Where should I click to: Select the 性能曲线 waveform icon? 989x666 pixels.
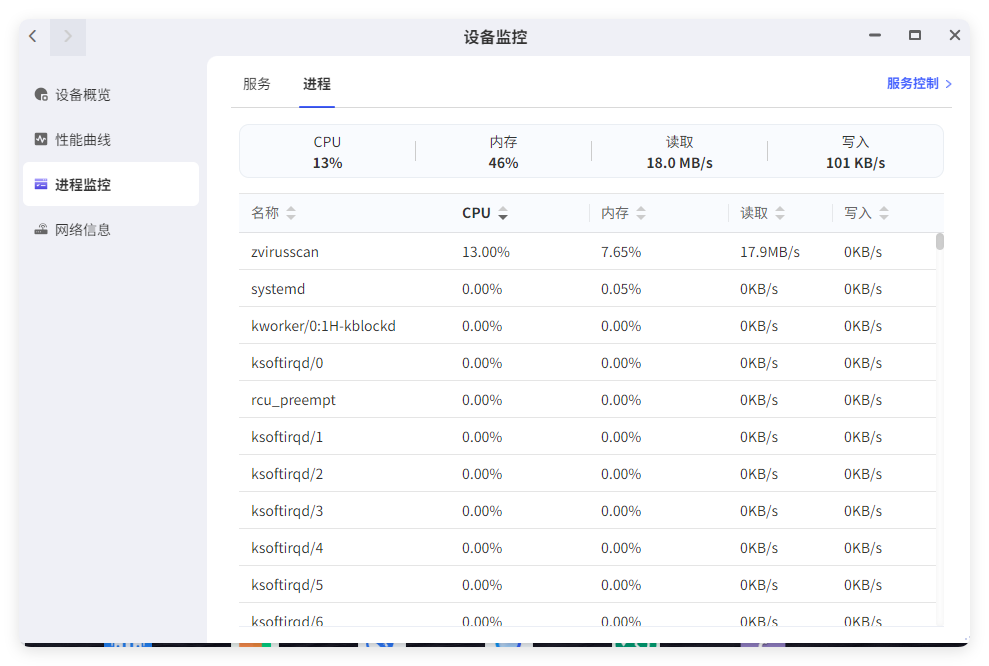pos(40,139)
